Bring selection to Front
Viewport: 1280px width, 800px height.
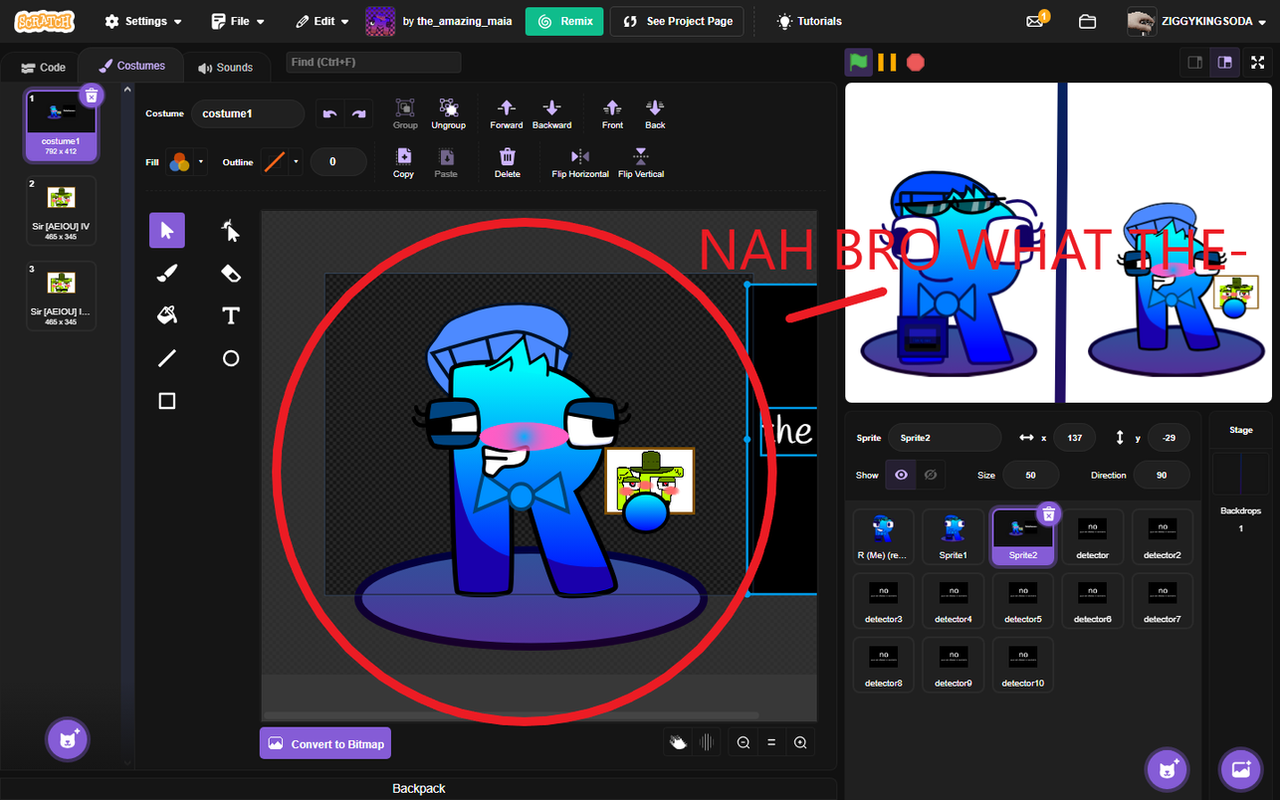pos(613,113)
